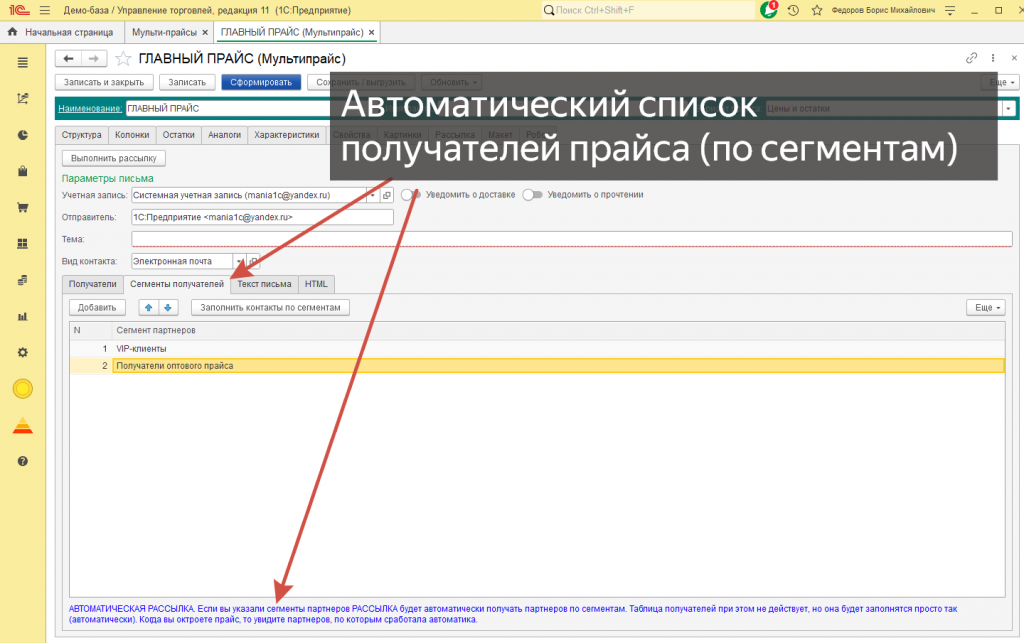
Task: Select the 'VIP-клиенты' segment row
Action: (537, 349)
